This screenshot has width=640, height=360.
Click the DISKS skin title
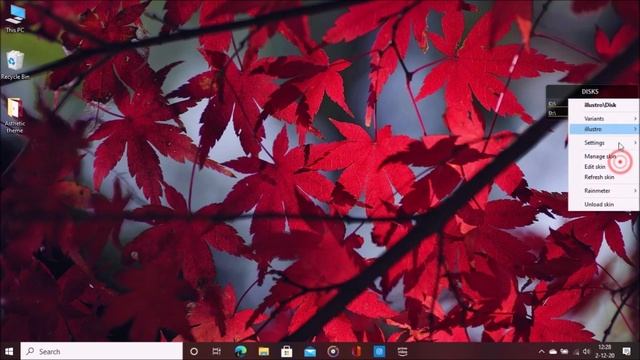(590, 91)
